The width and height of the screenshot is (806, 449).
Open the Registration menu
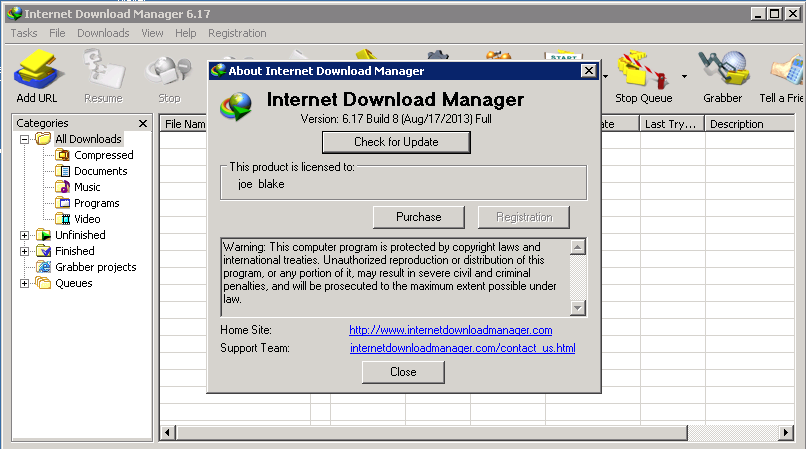coord(237,33)
